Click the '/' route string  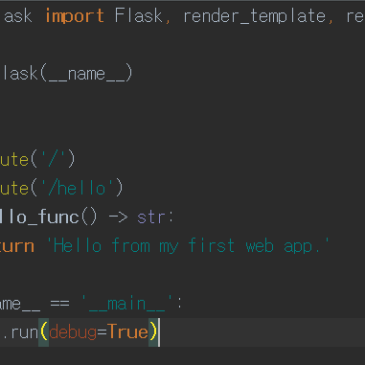[x=53, y=159]
